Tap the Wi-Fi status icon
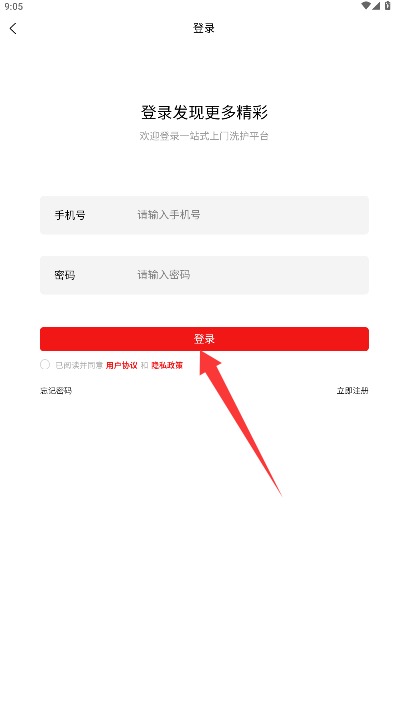407x722 pixels. (366, 6)
